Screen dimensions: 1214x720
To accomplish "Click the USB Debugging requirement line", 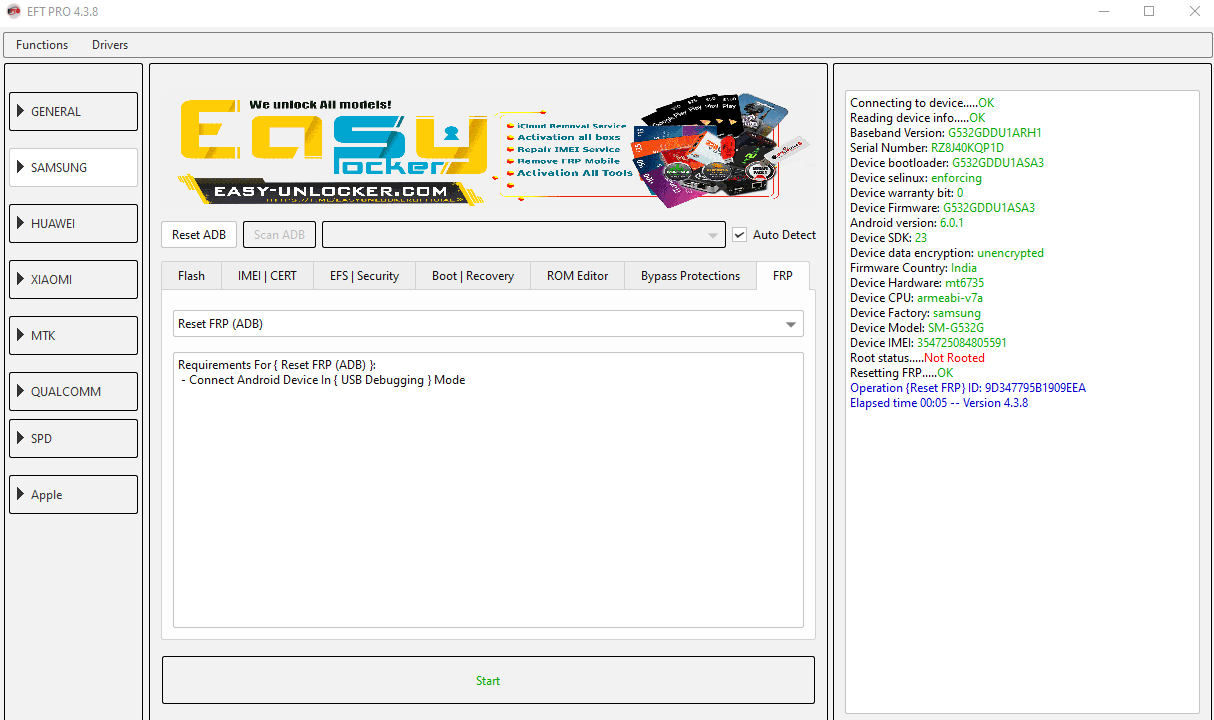I will 323,380.
